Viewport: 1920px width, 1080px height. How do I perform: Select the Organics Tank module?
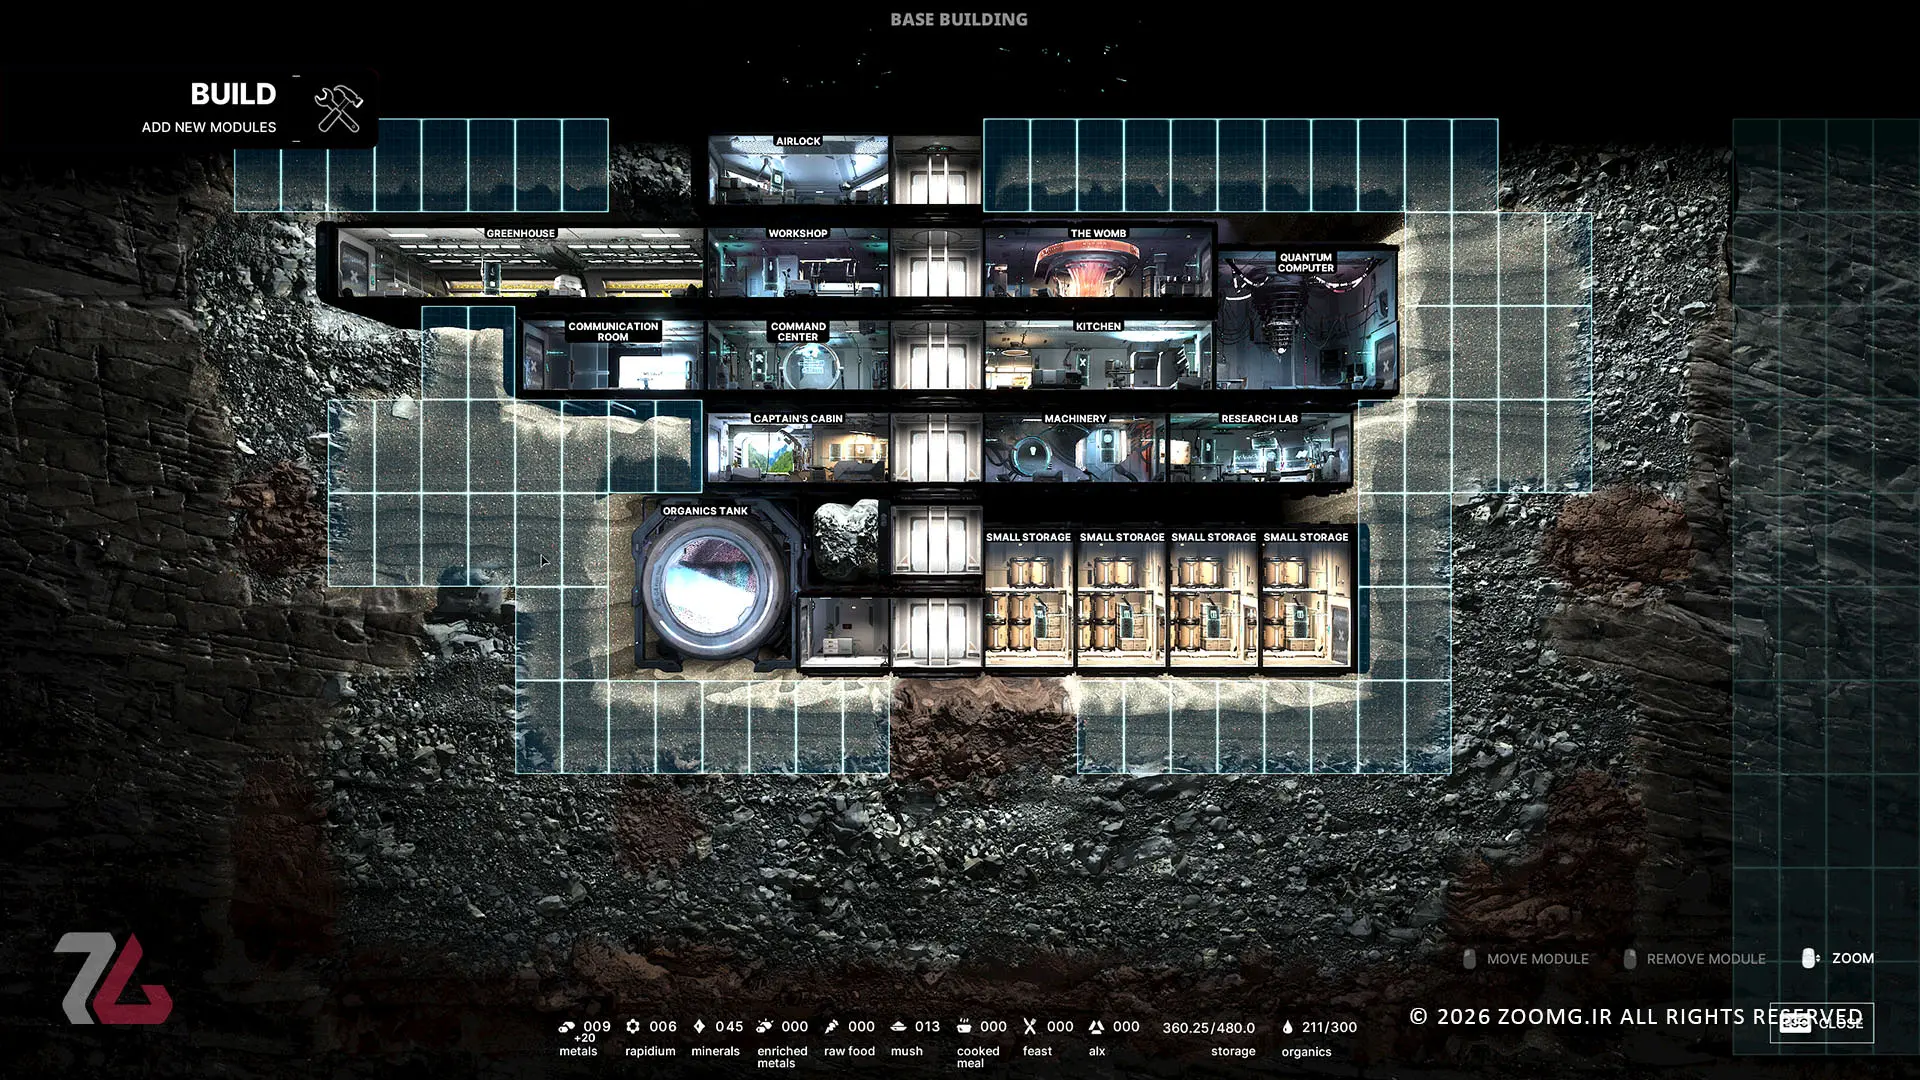[x=714, y=585]
